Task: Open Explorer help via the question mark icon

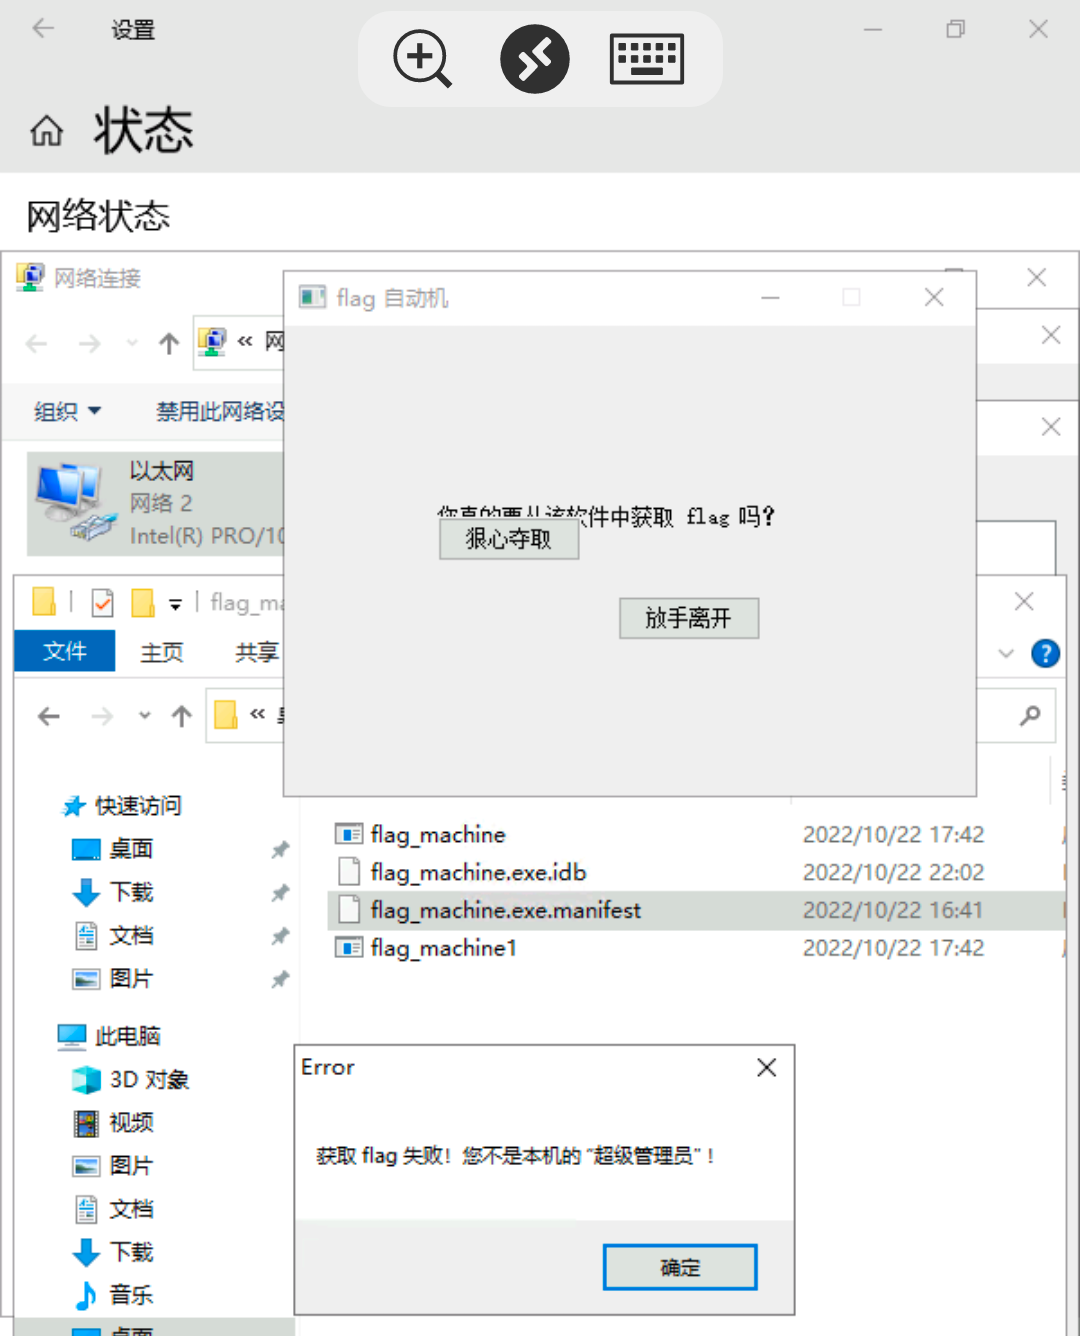Action: [1045, 653]
